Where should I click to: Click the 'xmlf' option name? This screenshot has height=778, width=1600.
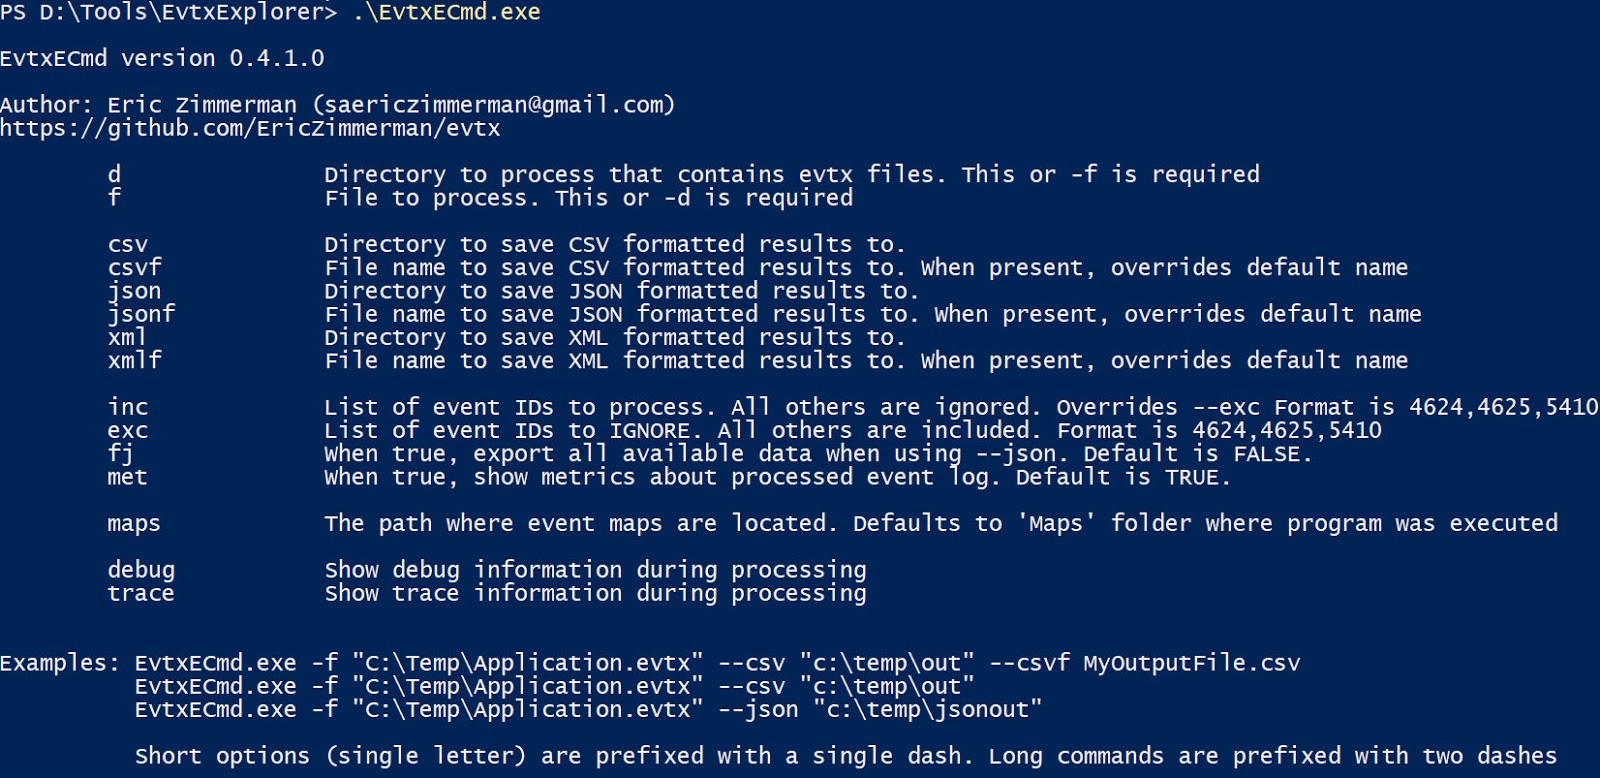coord(135,360)
